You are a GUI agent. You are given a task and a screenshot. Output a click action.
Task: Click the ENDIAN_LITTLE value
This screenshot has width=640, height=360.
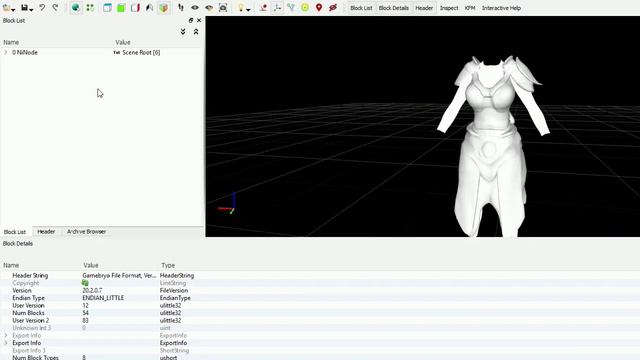point(103,298)
